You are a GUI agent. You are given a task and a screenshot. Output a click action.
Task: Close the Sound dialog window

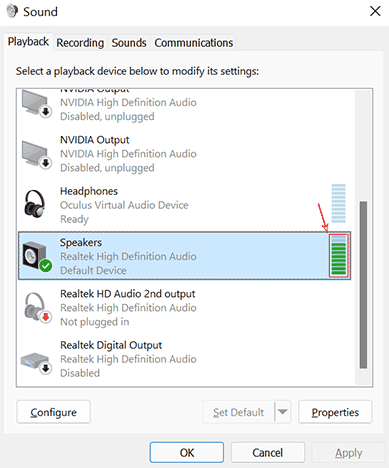pos(375,11)
